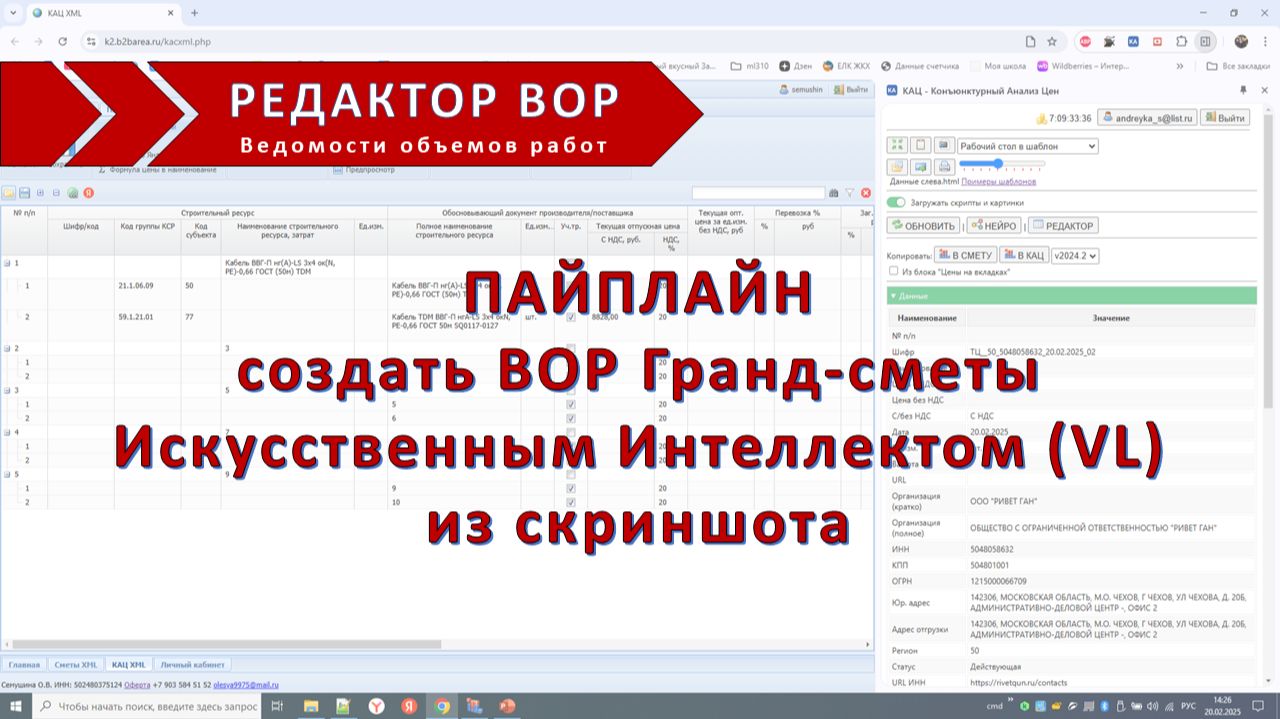Open the 'Примеры шаблонов' link

click(999, 182)
